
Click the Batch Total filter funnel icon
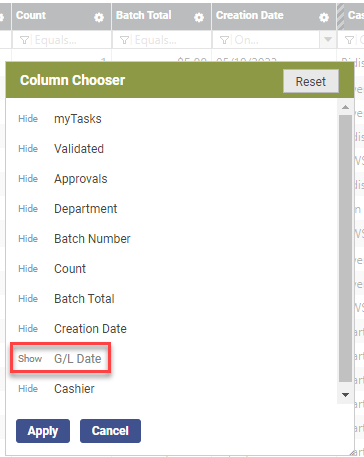pos(124,40)
